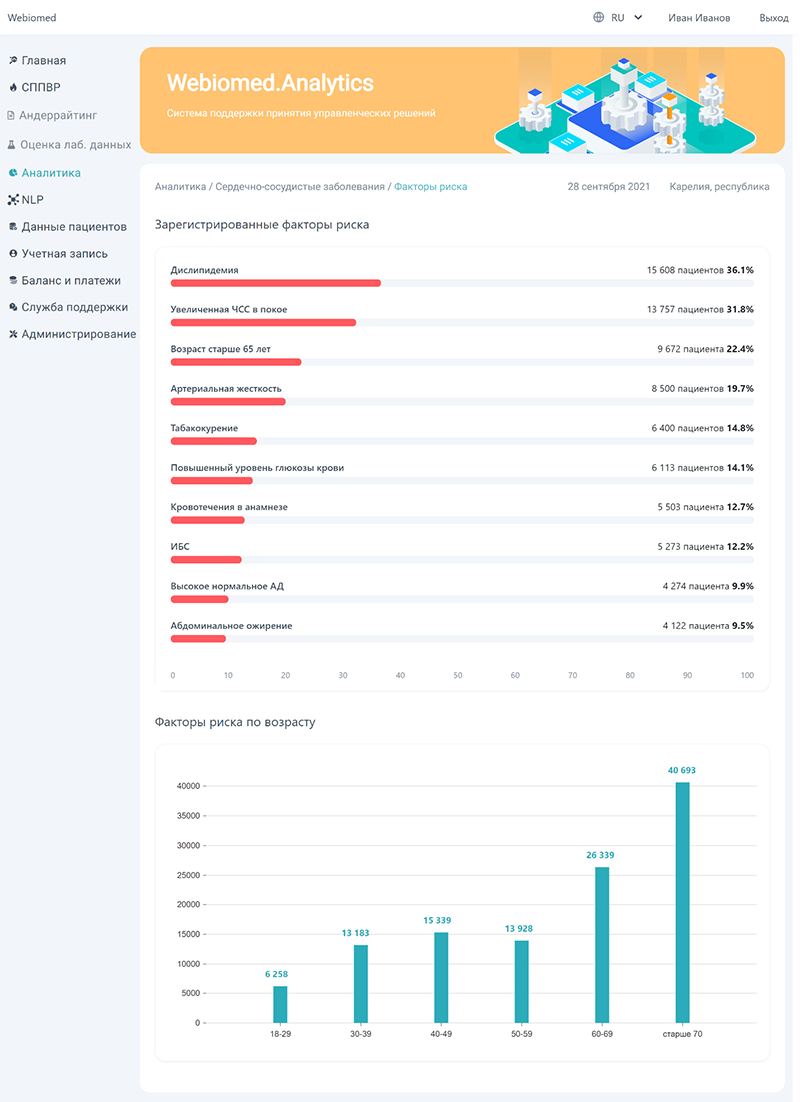The image size is (800, 1102).
Task: Open the NLP menu item
Action: pos(32,200)
